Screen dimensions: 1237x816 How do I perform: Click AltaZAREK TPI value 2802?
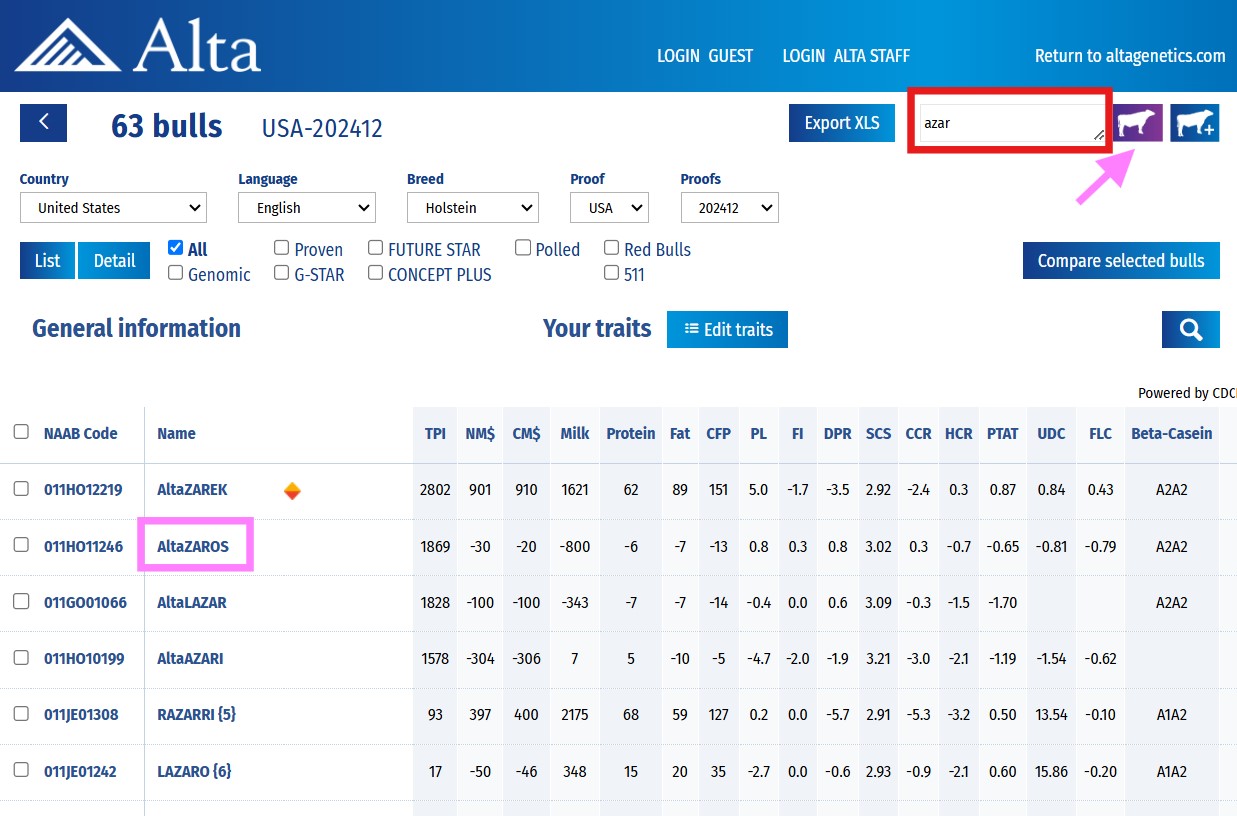coord(435,490)
